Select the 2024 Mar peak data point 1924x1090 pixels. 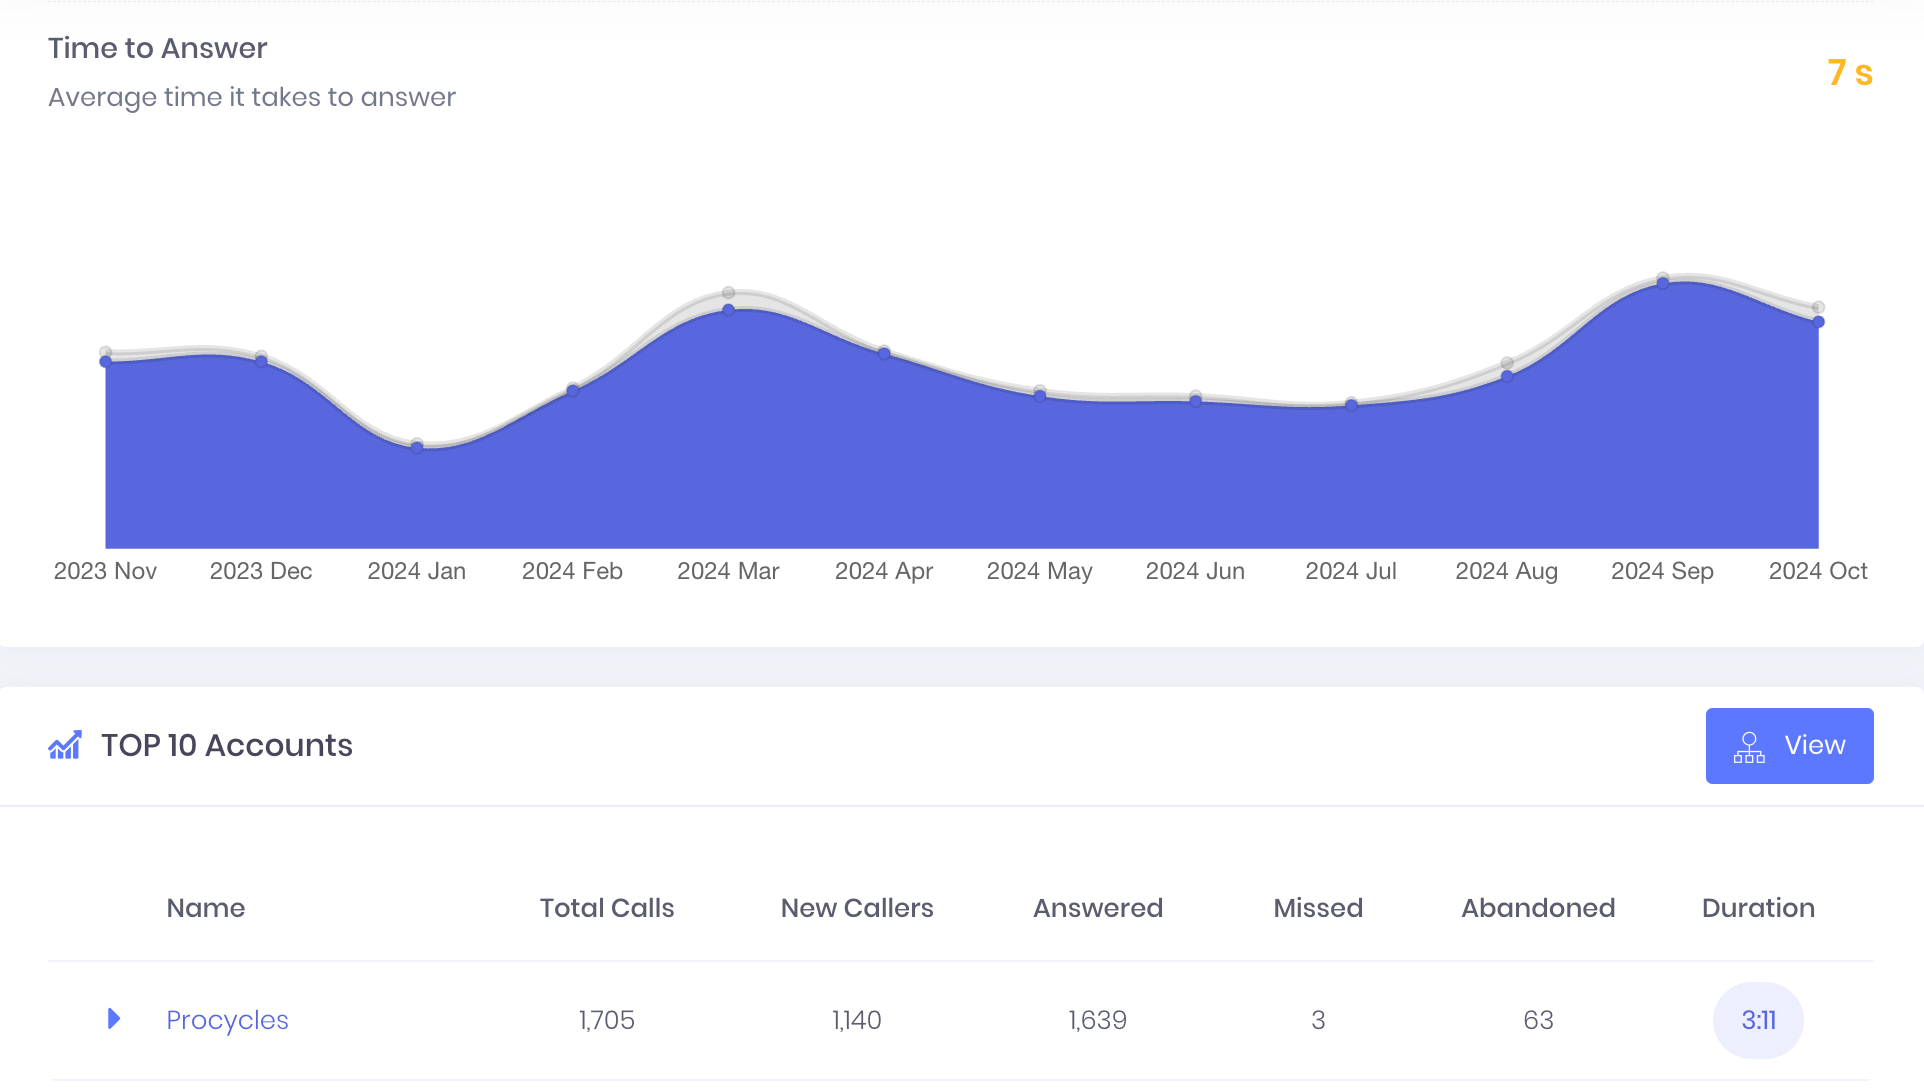click(x=728, y=310)
